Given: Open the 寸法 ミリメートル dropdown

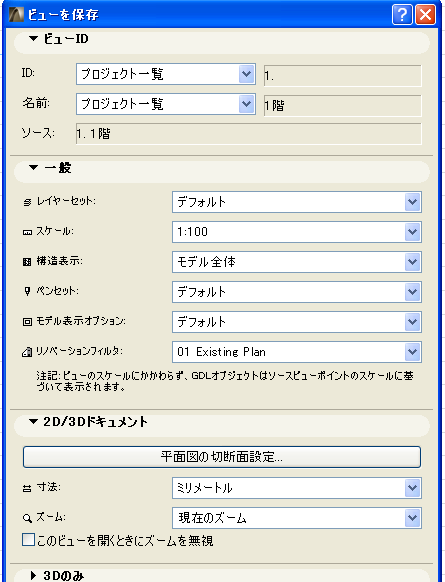Looking at the screenshot, I should 297,488.
